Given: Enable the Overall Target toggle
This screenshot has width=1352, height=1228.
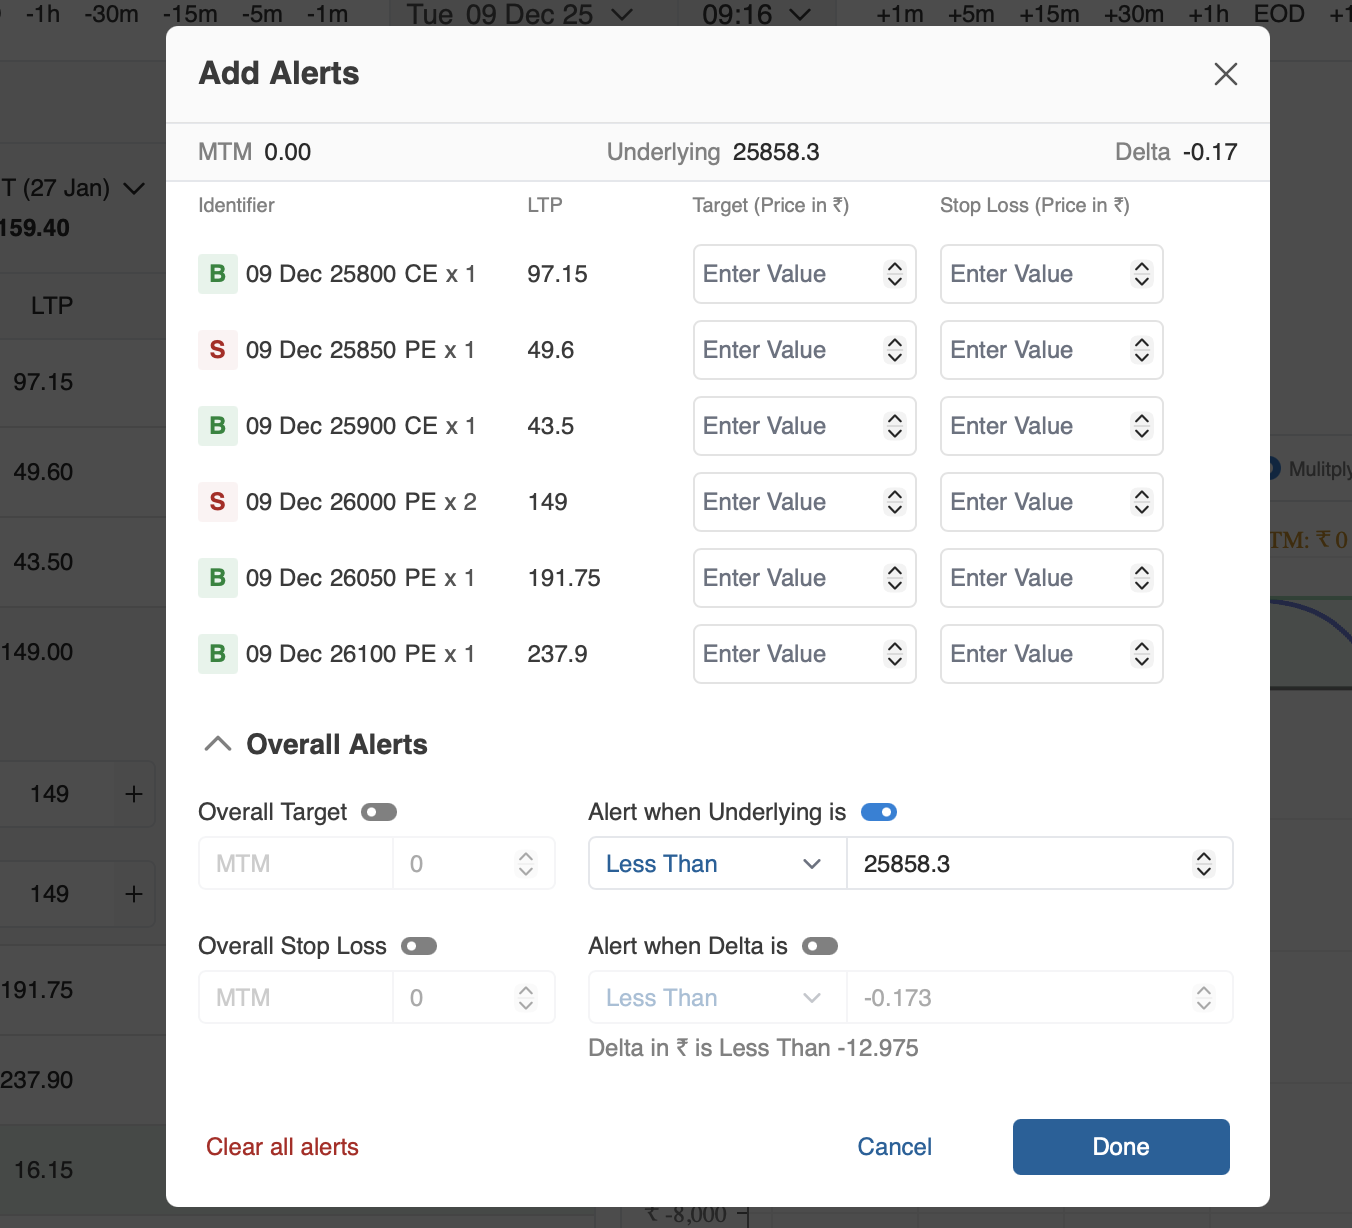Looking at the screenshot, I should pyautogui.click(x=379, y=812).
